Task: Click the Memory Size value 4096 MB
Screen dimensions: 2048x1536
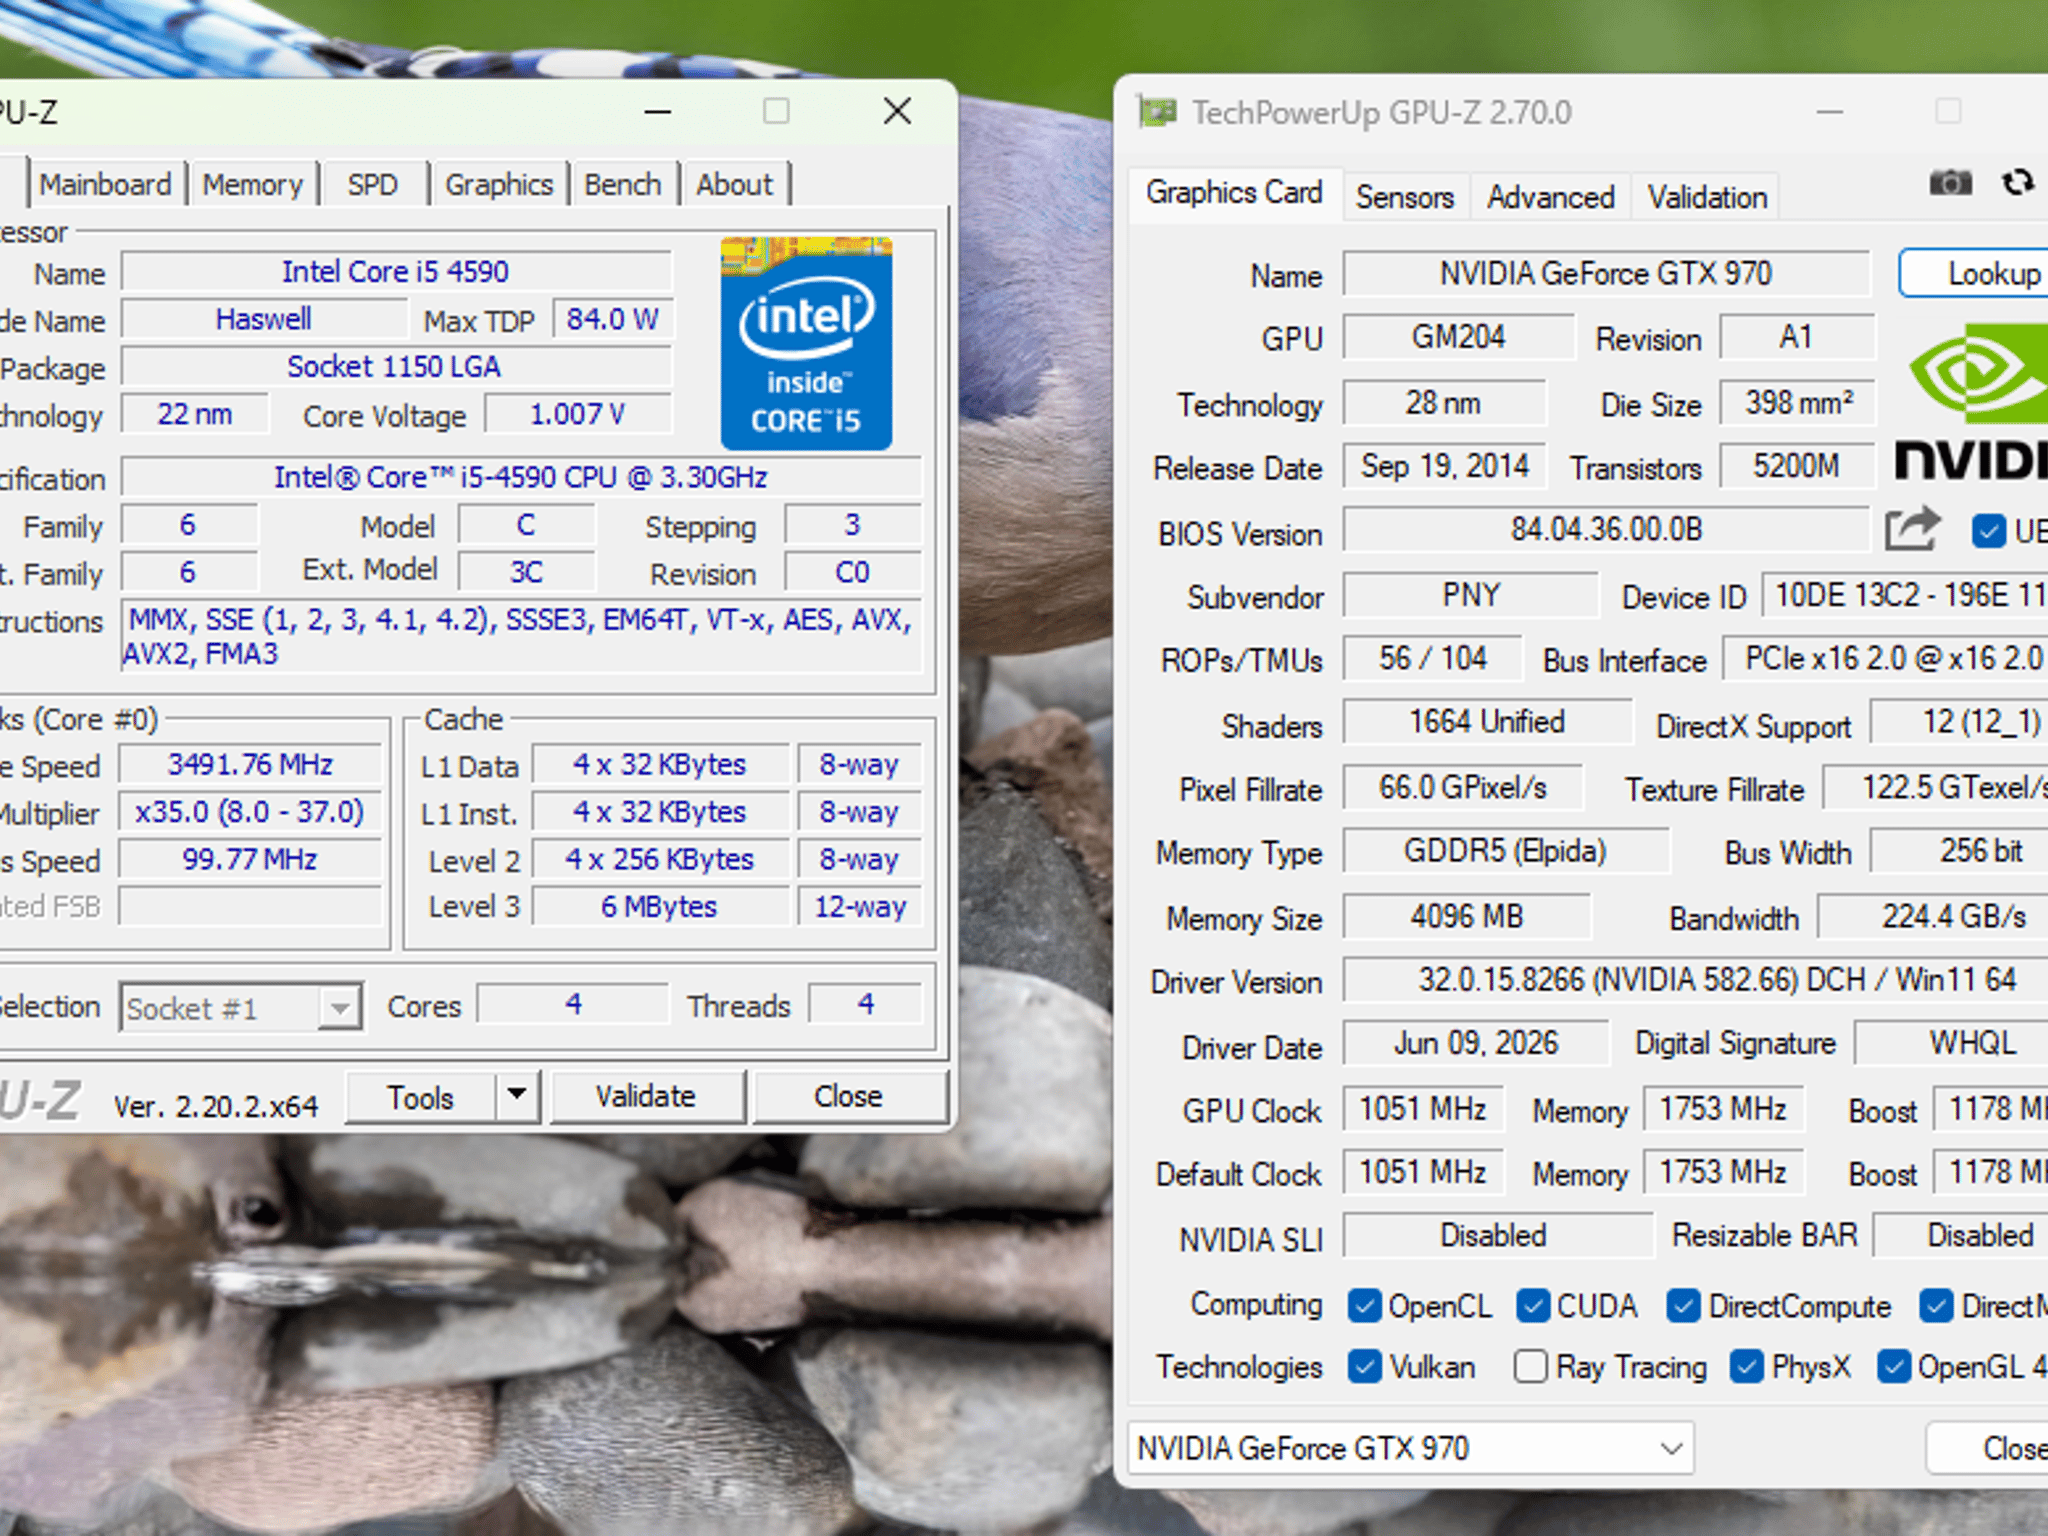Action: pos(1467,915)
